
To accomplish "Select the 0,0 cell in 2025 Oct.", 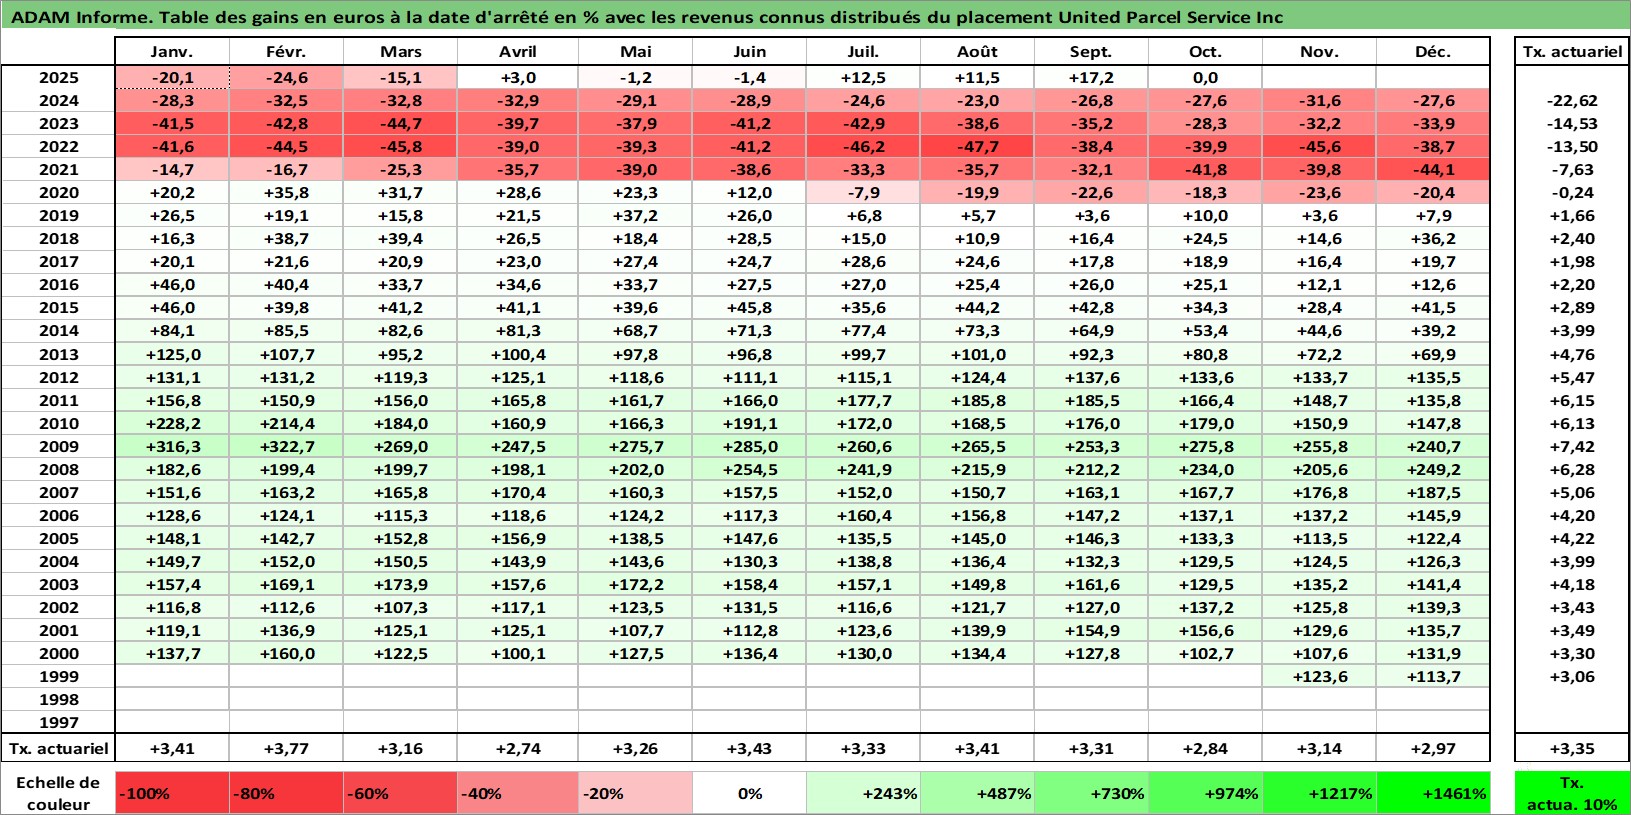I will 1205,77.
